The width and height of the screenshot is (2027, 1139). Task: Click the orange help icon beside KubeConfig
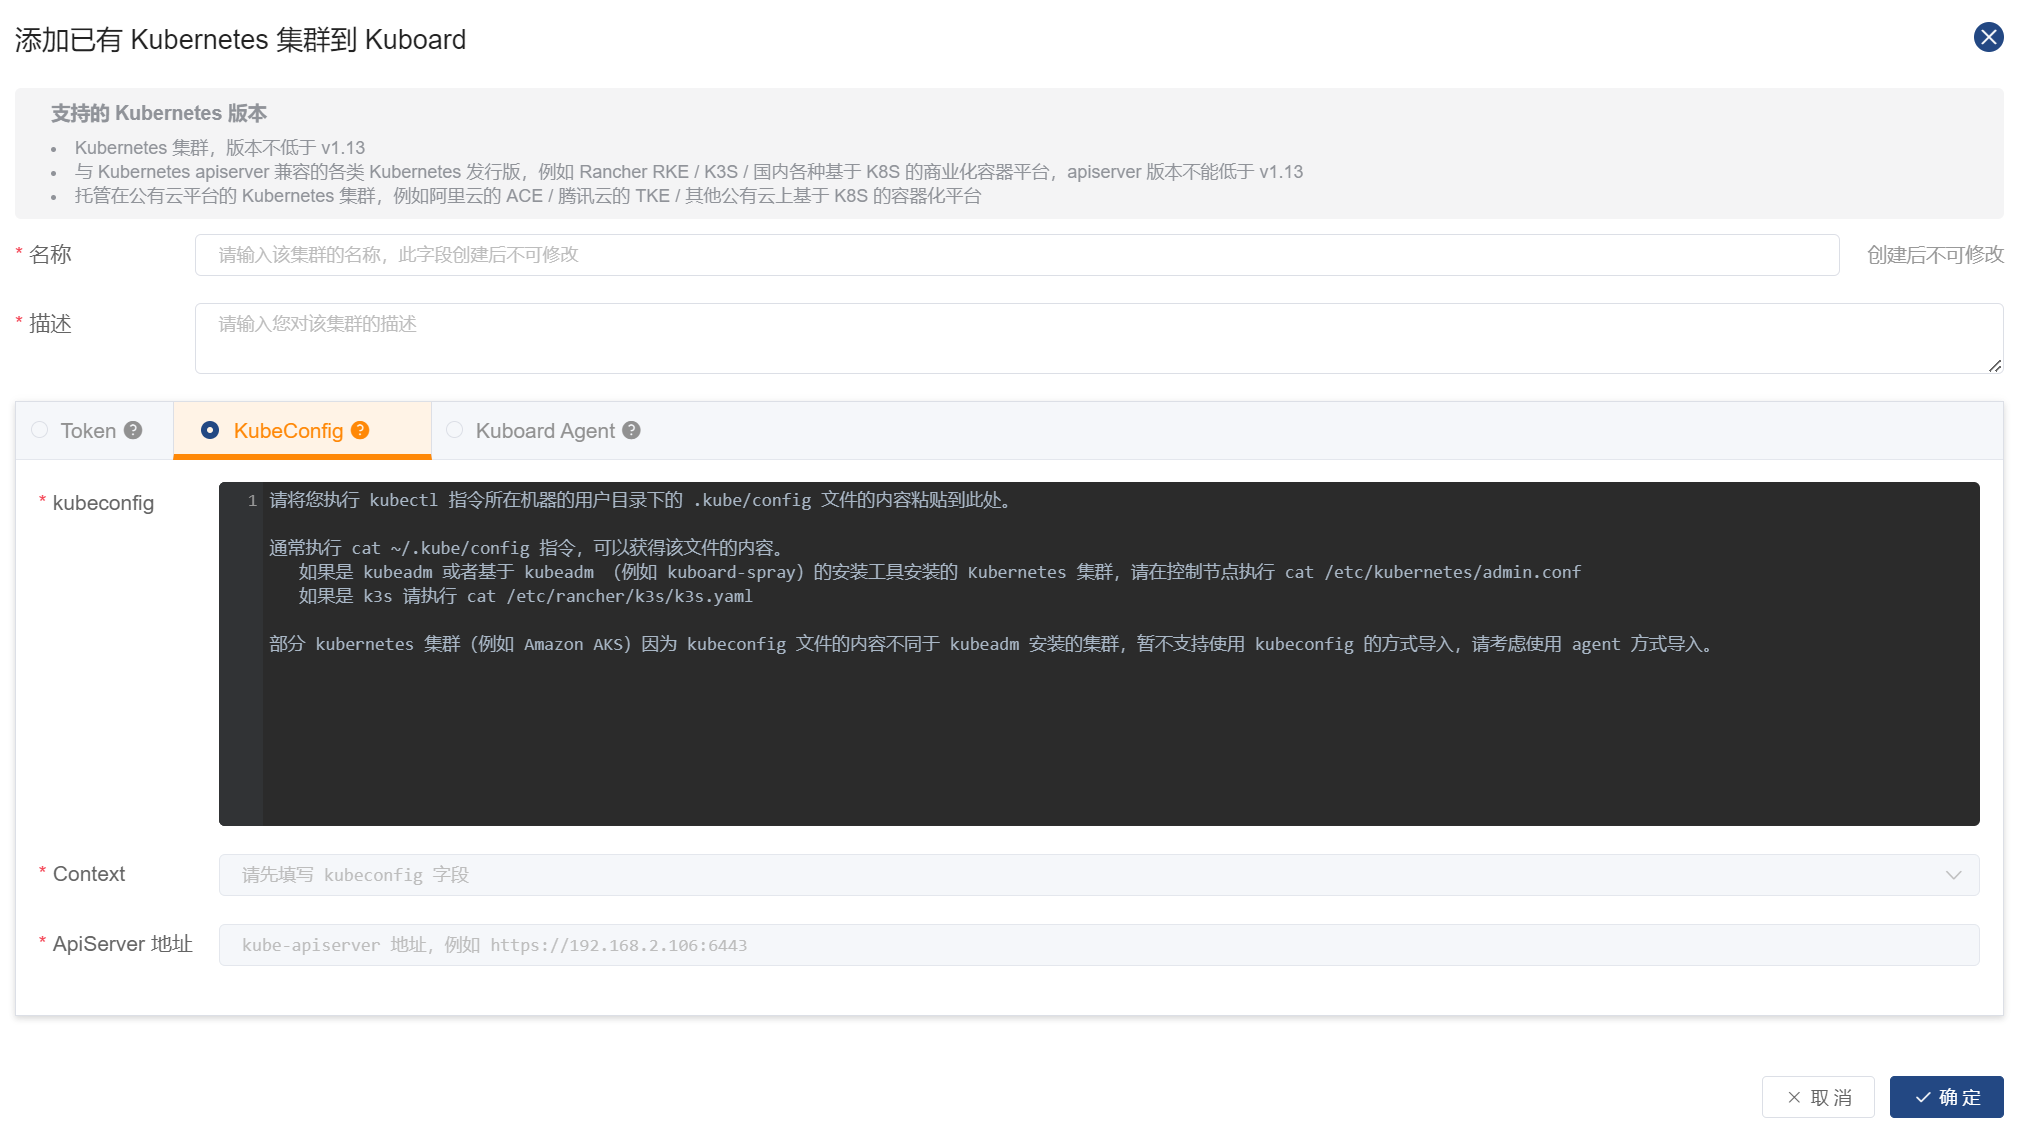(360, 431)
